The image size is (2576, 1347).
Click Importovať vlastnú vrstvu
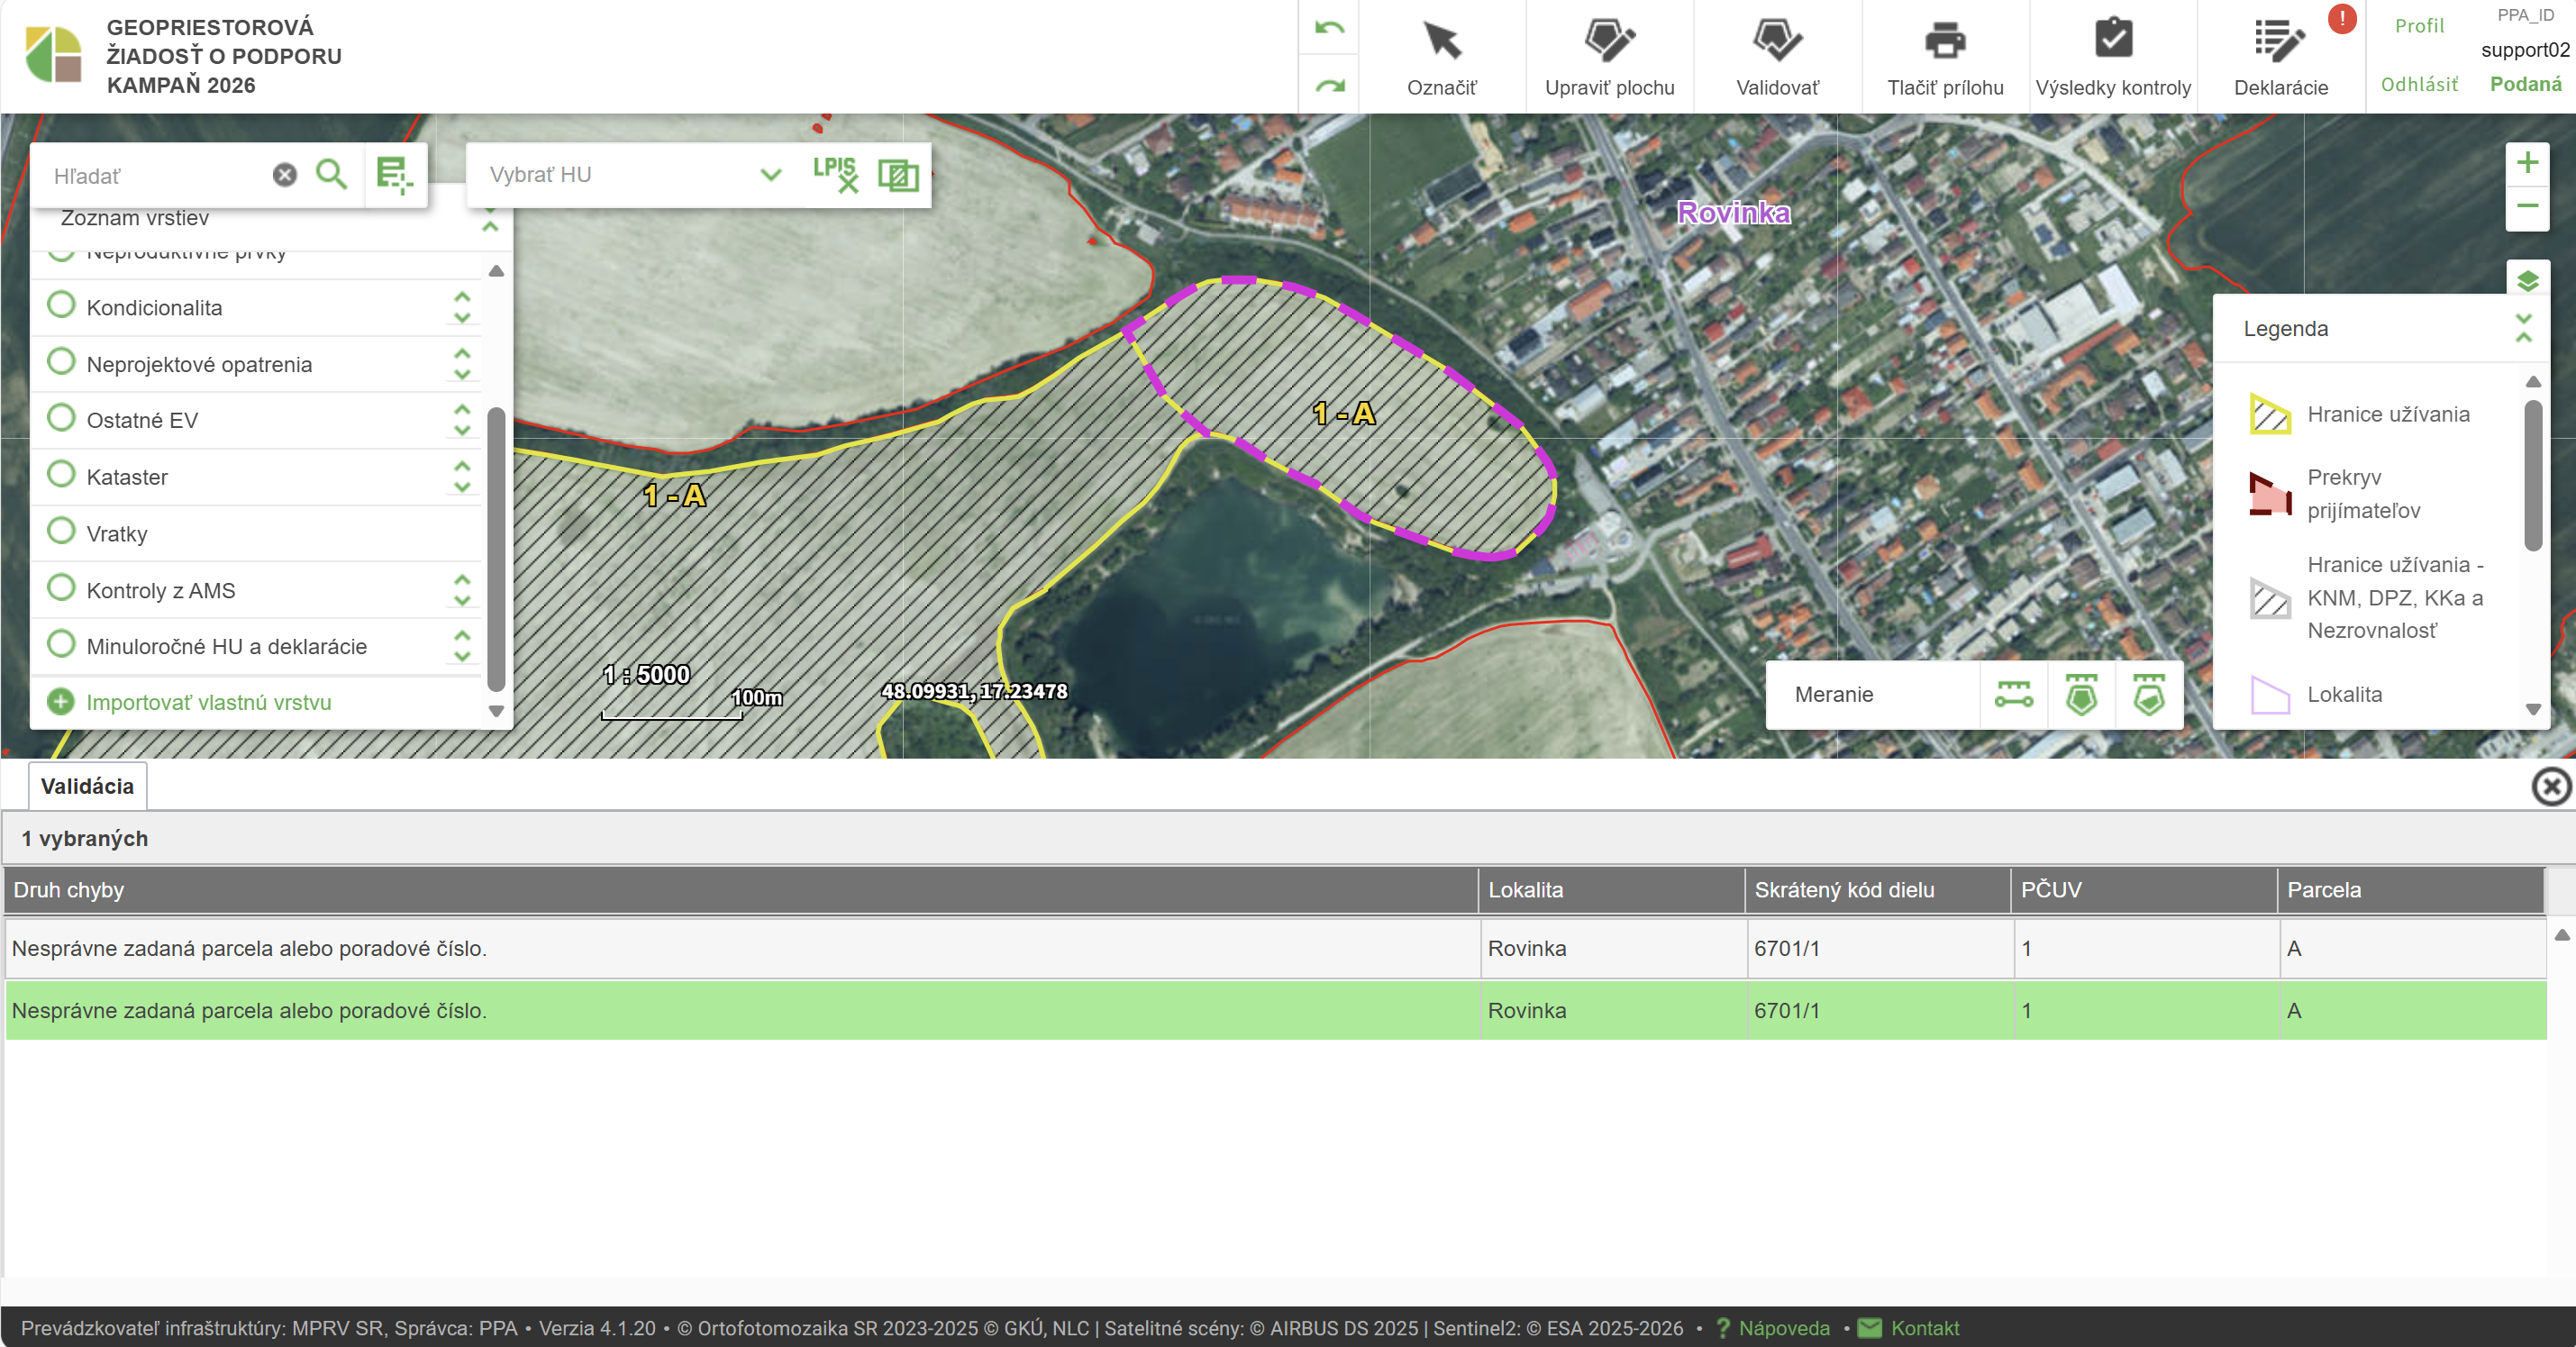pyautogui.click(x=208, y=702)
